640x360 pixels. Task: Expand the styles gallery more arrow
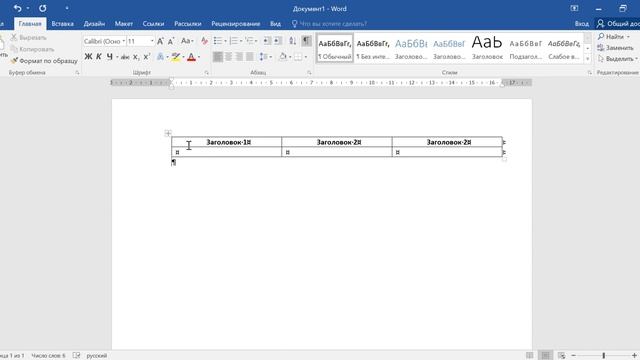(588, 59)
